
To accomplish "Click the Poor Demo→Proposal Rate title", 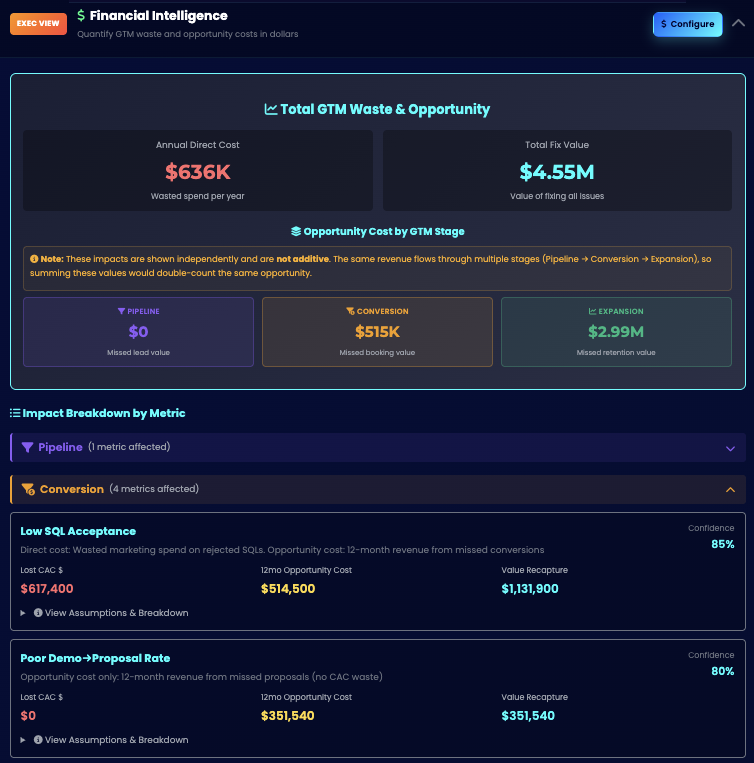I will 95,658.
